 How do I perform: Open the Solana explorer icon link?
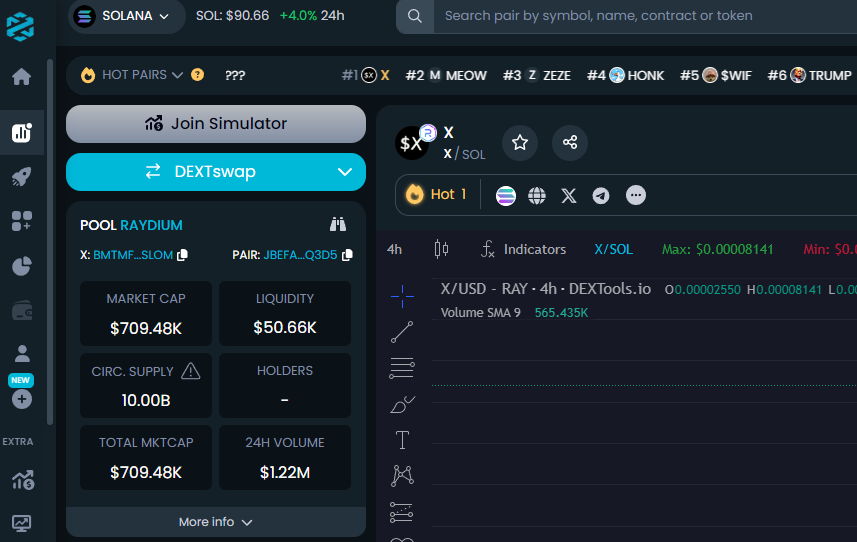tap(506, 195)
